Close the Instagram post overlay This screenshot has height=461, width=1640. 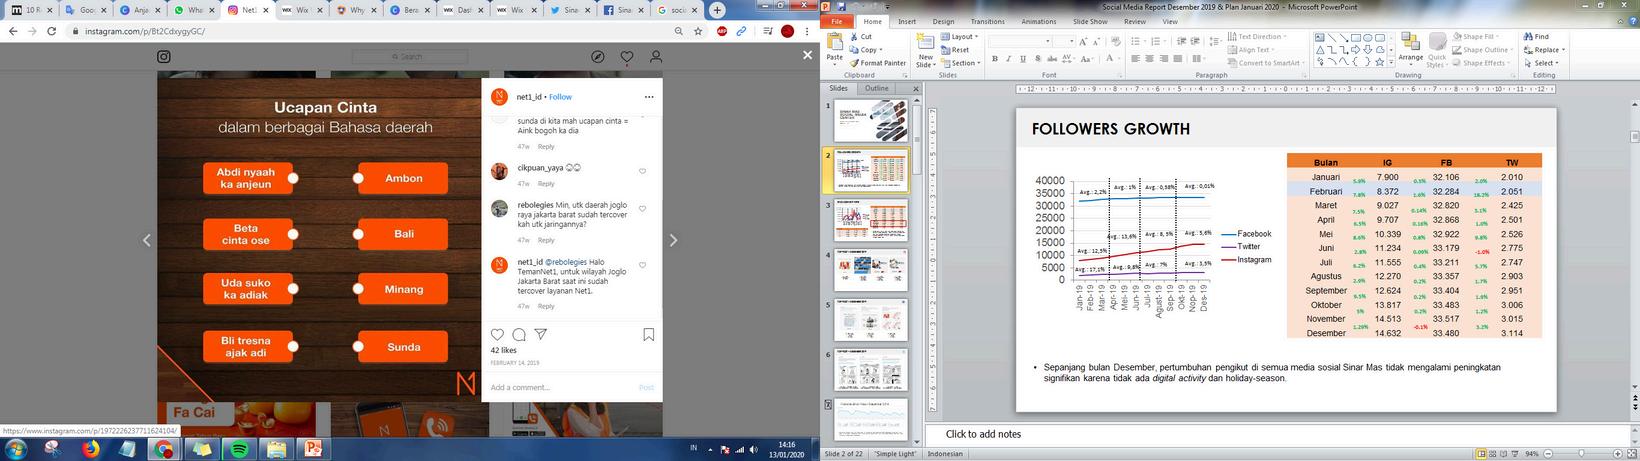click(808, 55)
